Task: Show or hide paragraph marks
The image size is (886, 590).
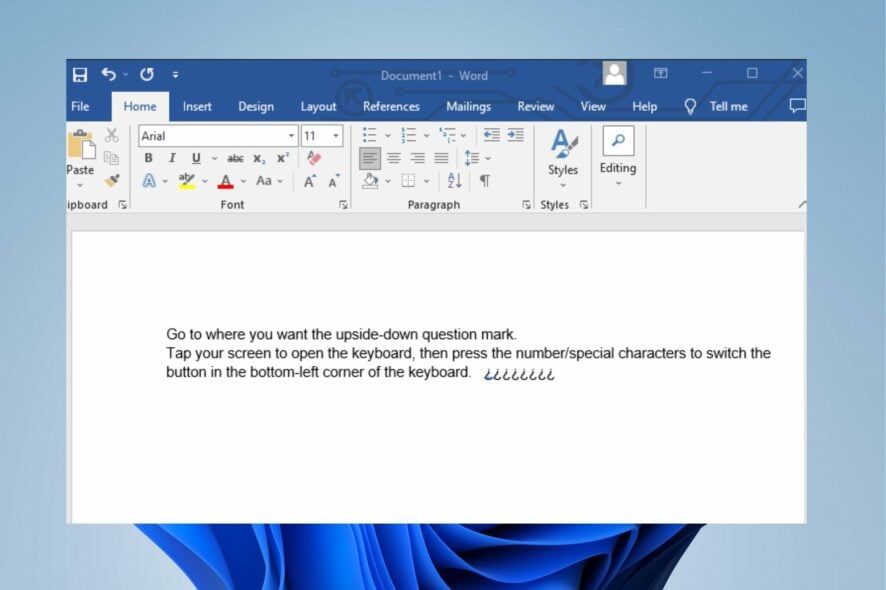Action: tap(484, 181)
